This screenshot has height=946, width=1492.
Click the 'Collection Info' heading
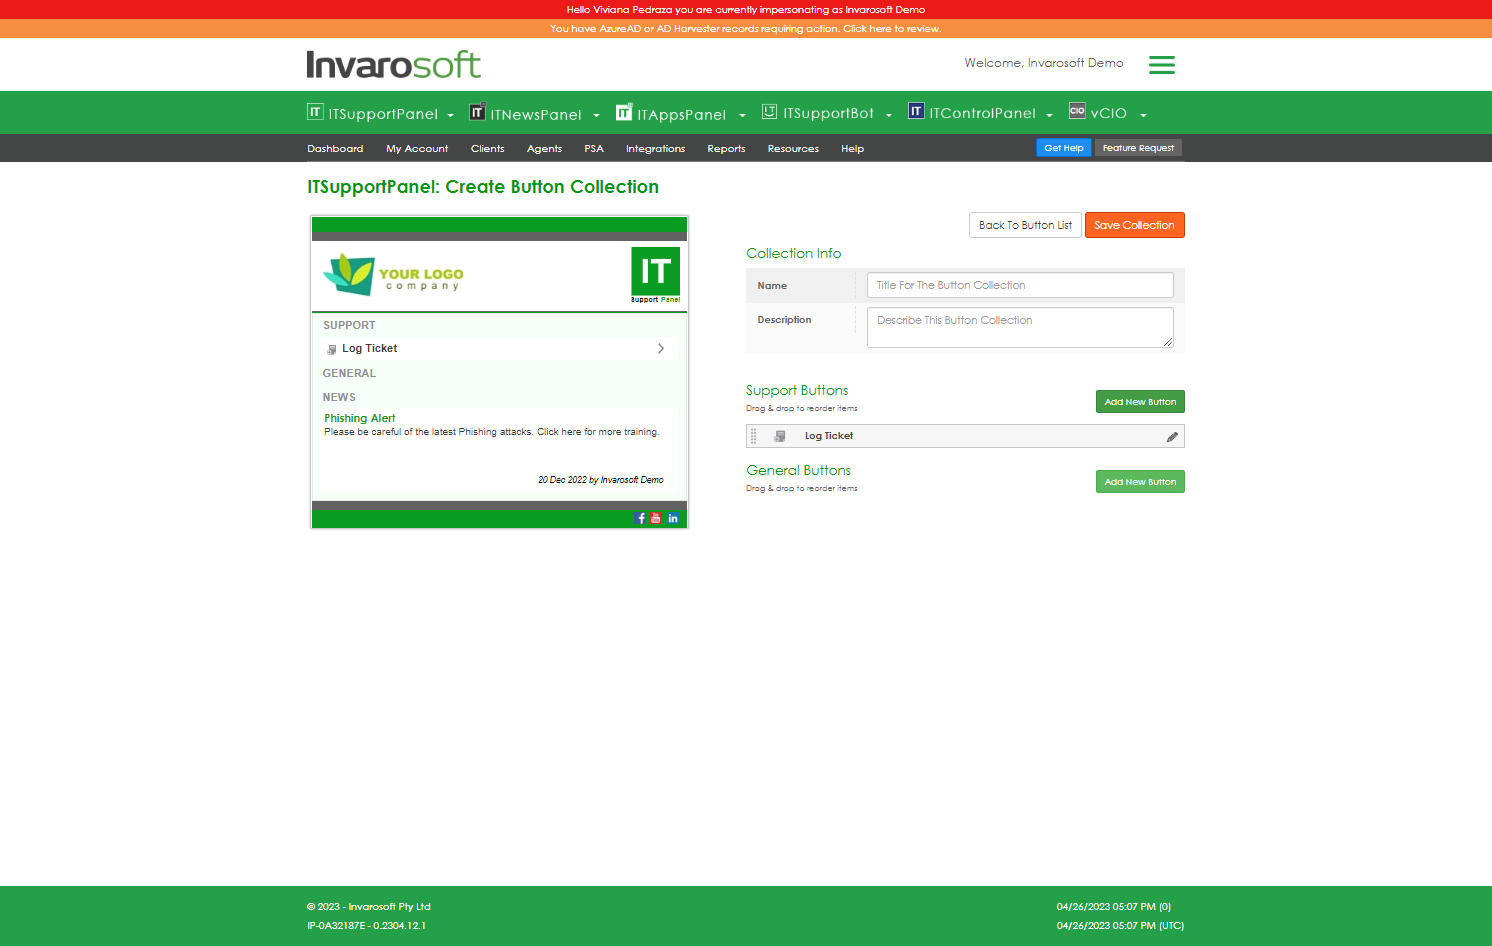point(794,254)
